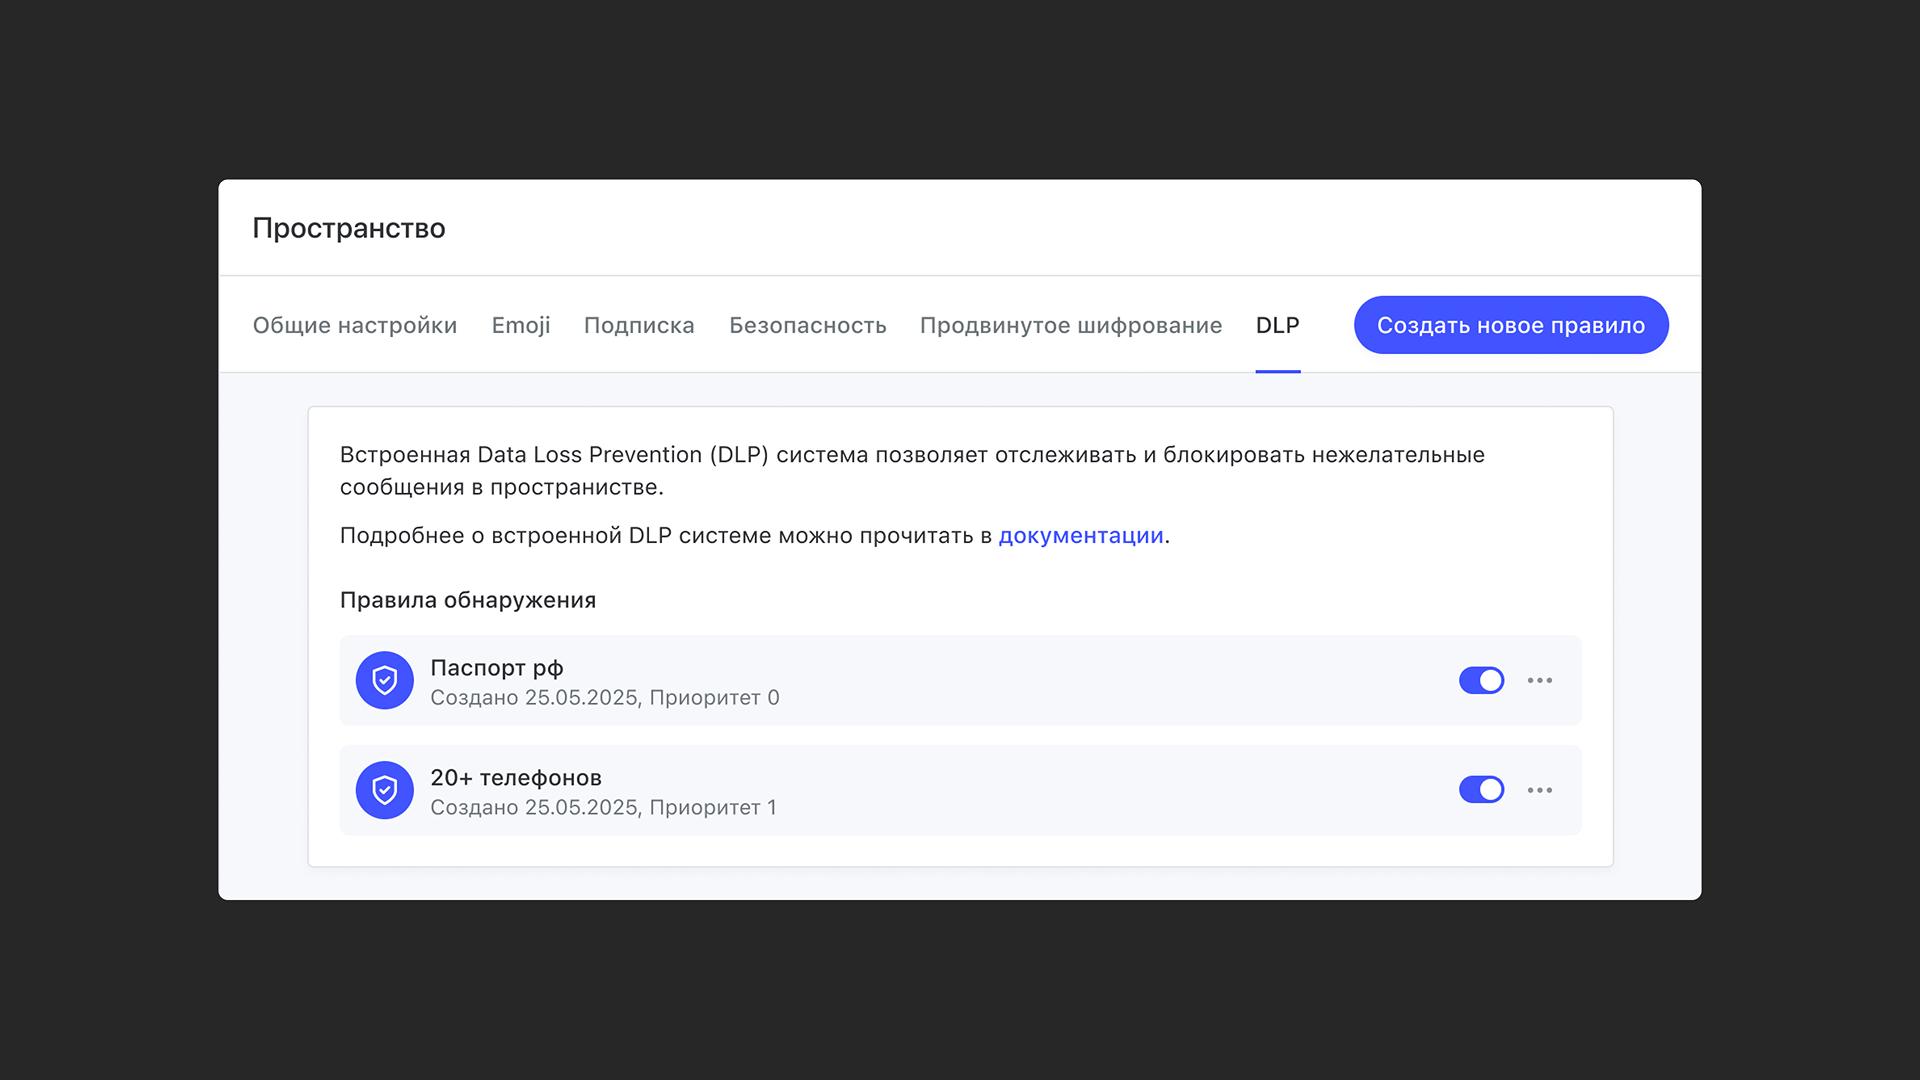Select the Продвинутое шифрование tab
Image resolution: width=1920 pixels, height=1080 pixels.
coord(1070,325)
